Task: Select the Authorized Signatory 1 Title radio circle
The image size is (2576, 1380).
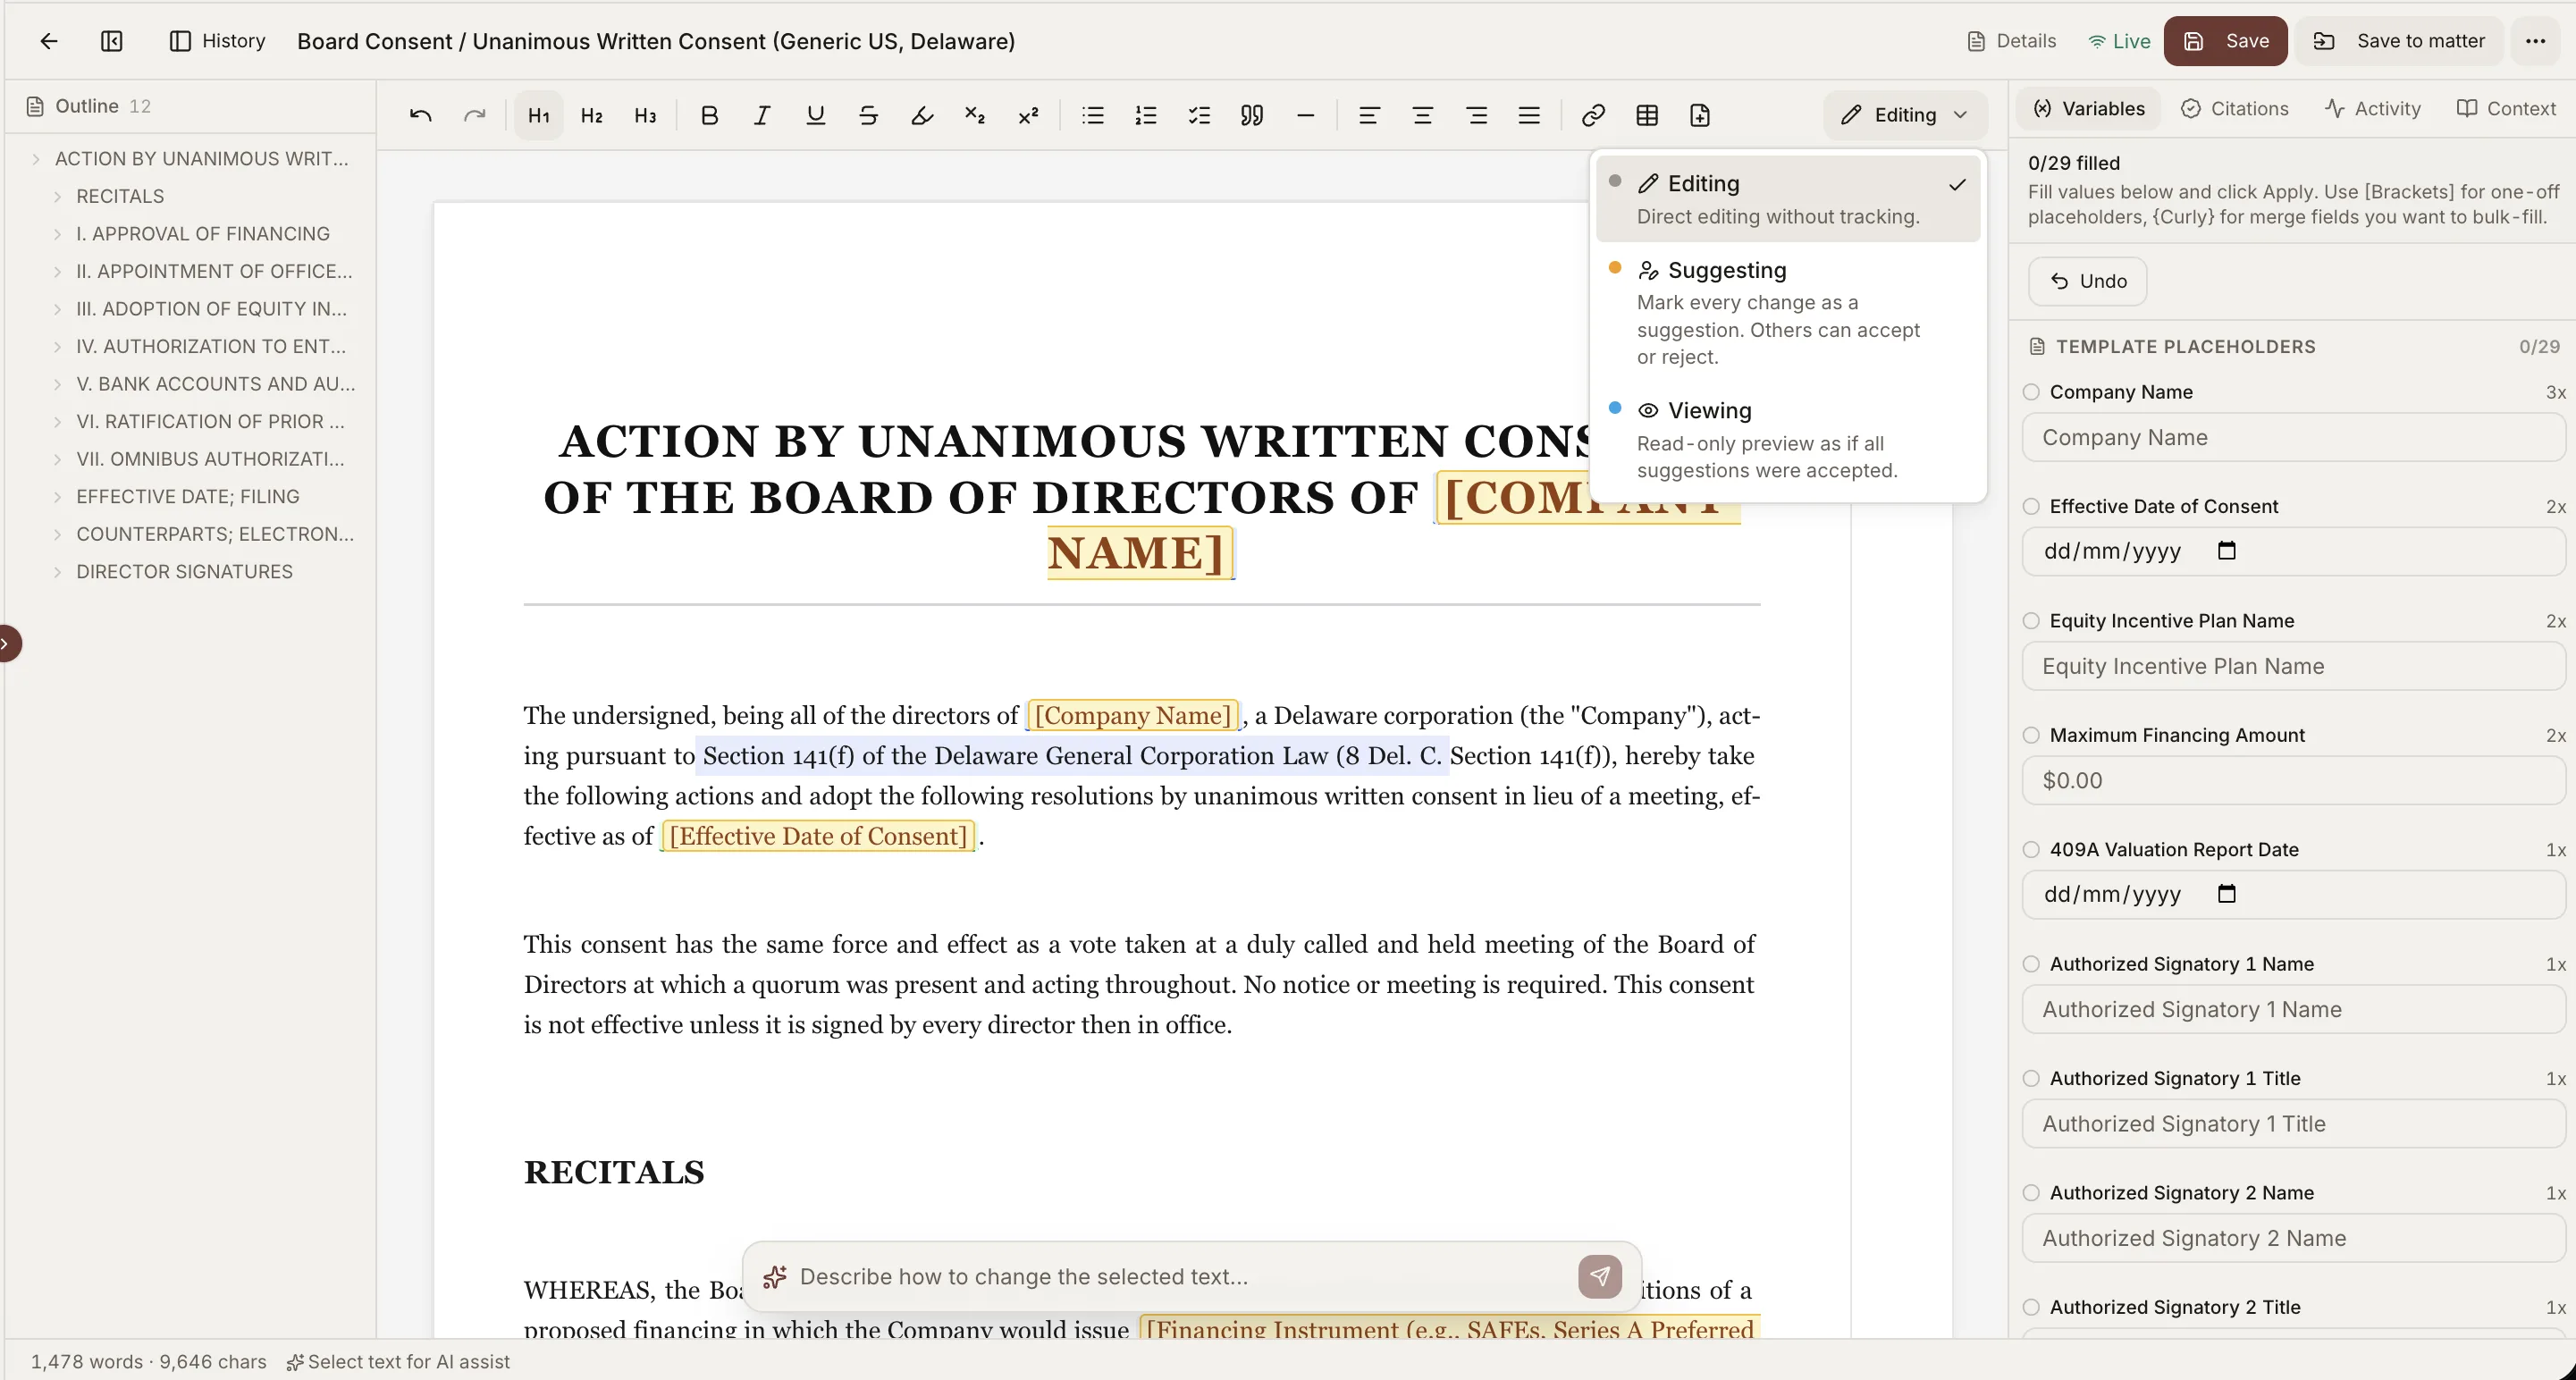Action: [2031, 1078]
